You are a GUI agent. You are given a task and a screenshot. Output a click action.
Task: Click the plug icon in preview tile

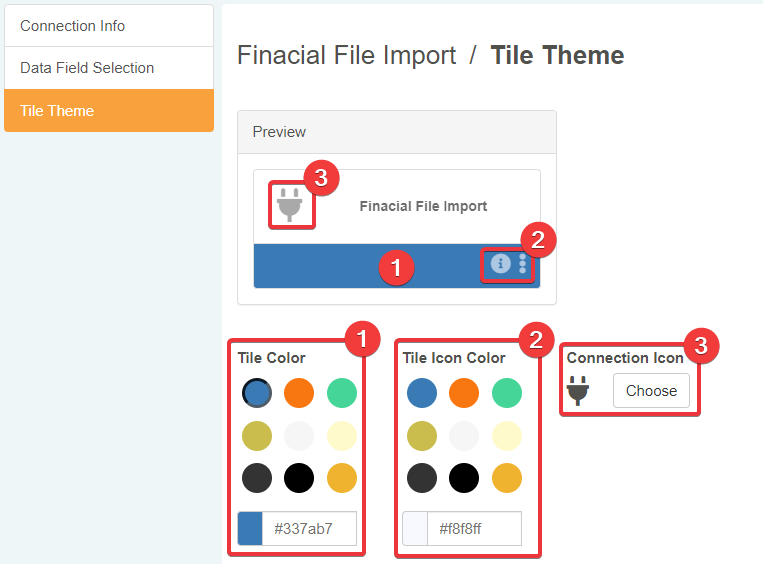pyautogui.click(x=289, y=205)
